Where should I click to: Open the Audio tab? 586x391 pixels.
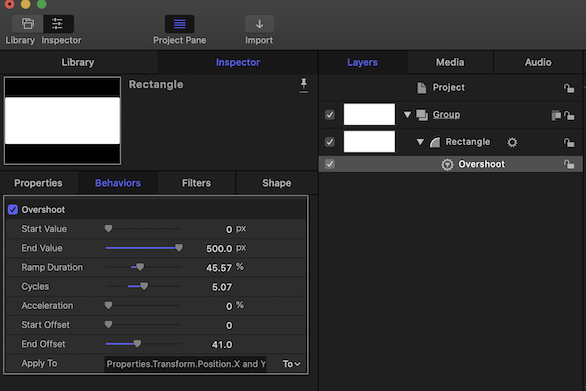(x=538, y=62)
